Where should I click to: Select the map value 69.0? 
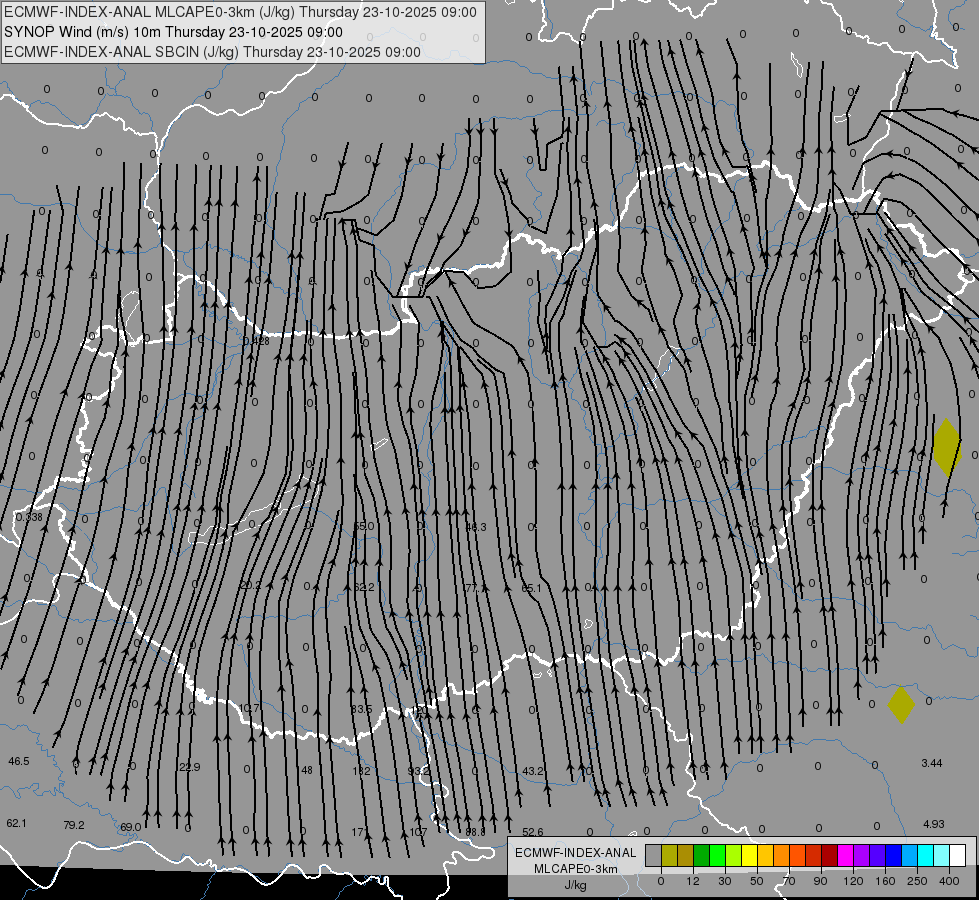click(x=130, y=827)
